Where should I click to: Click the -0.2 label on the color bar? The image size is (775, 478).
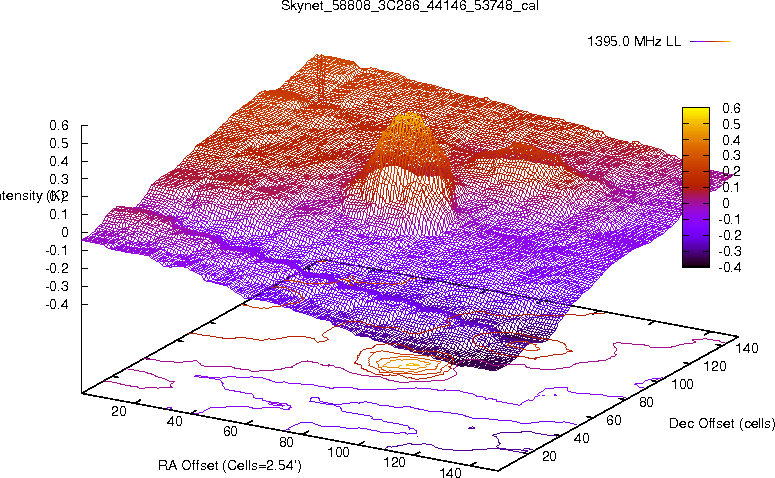click(730, 235)
